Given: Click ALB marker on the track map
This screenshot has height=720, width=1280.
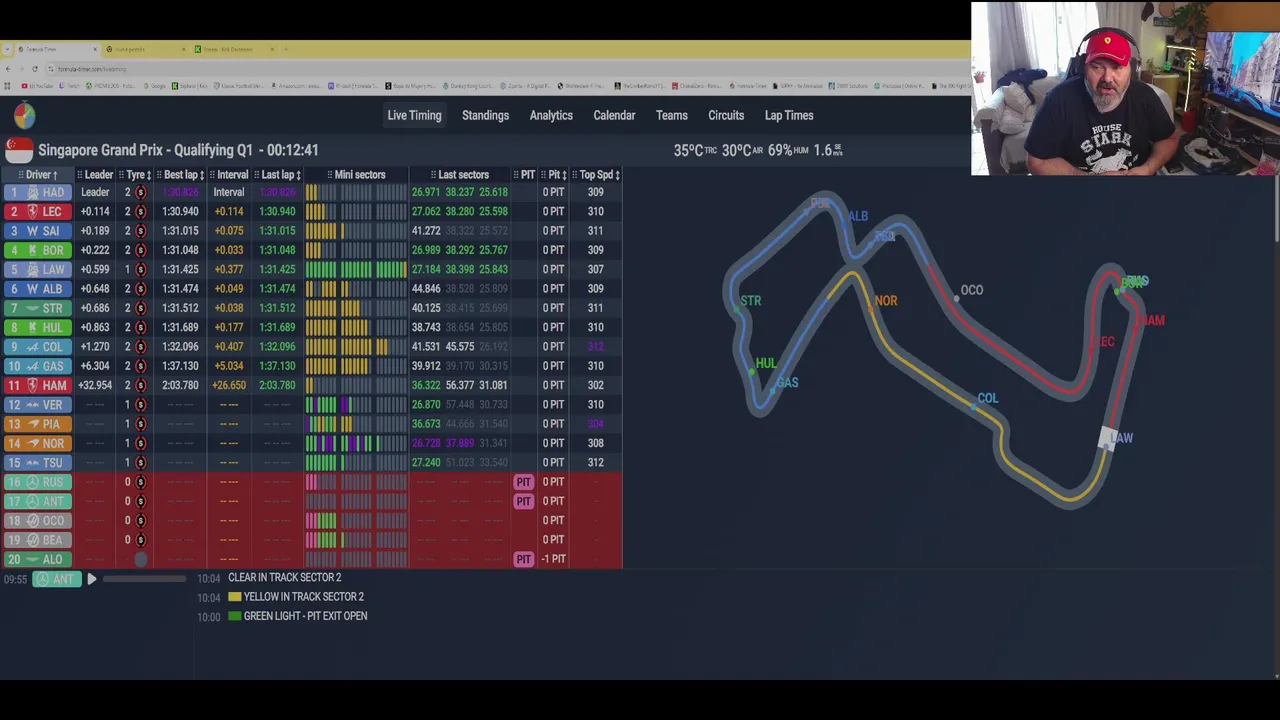Looking at the screenshot, I should pos(858,216).
